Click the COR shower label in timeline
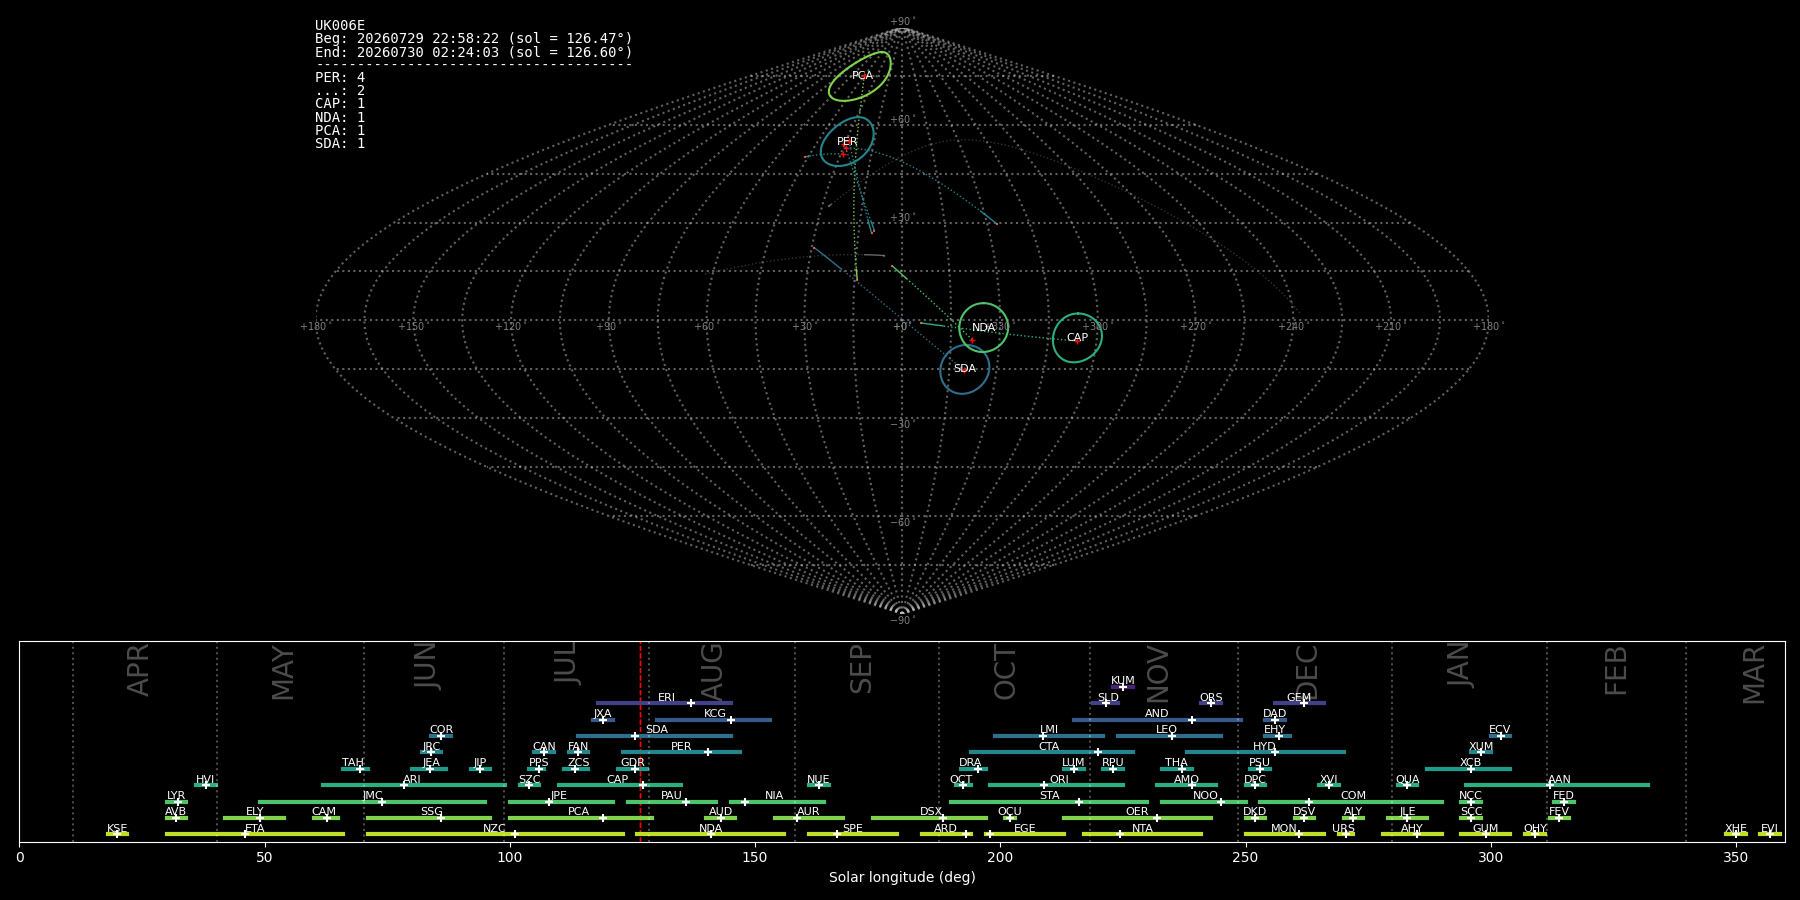 pyautogui.click(x=441, y=730)
